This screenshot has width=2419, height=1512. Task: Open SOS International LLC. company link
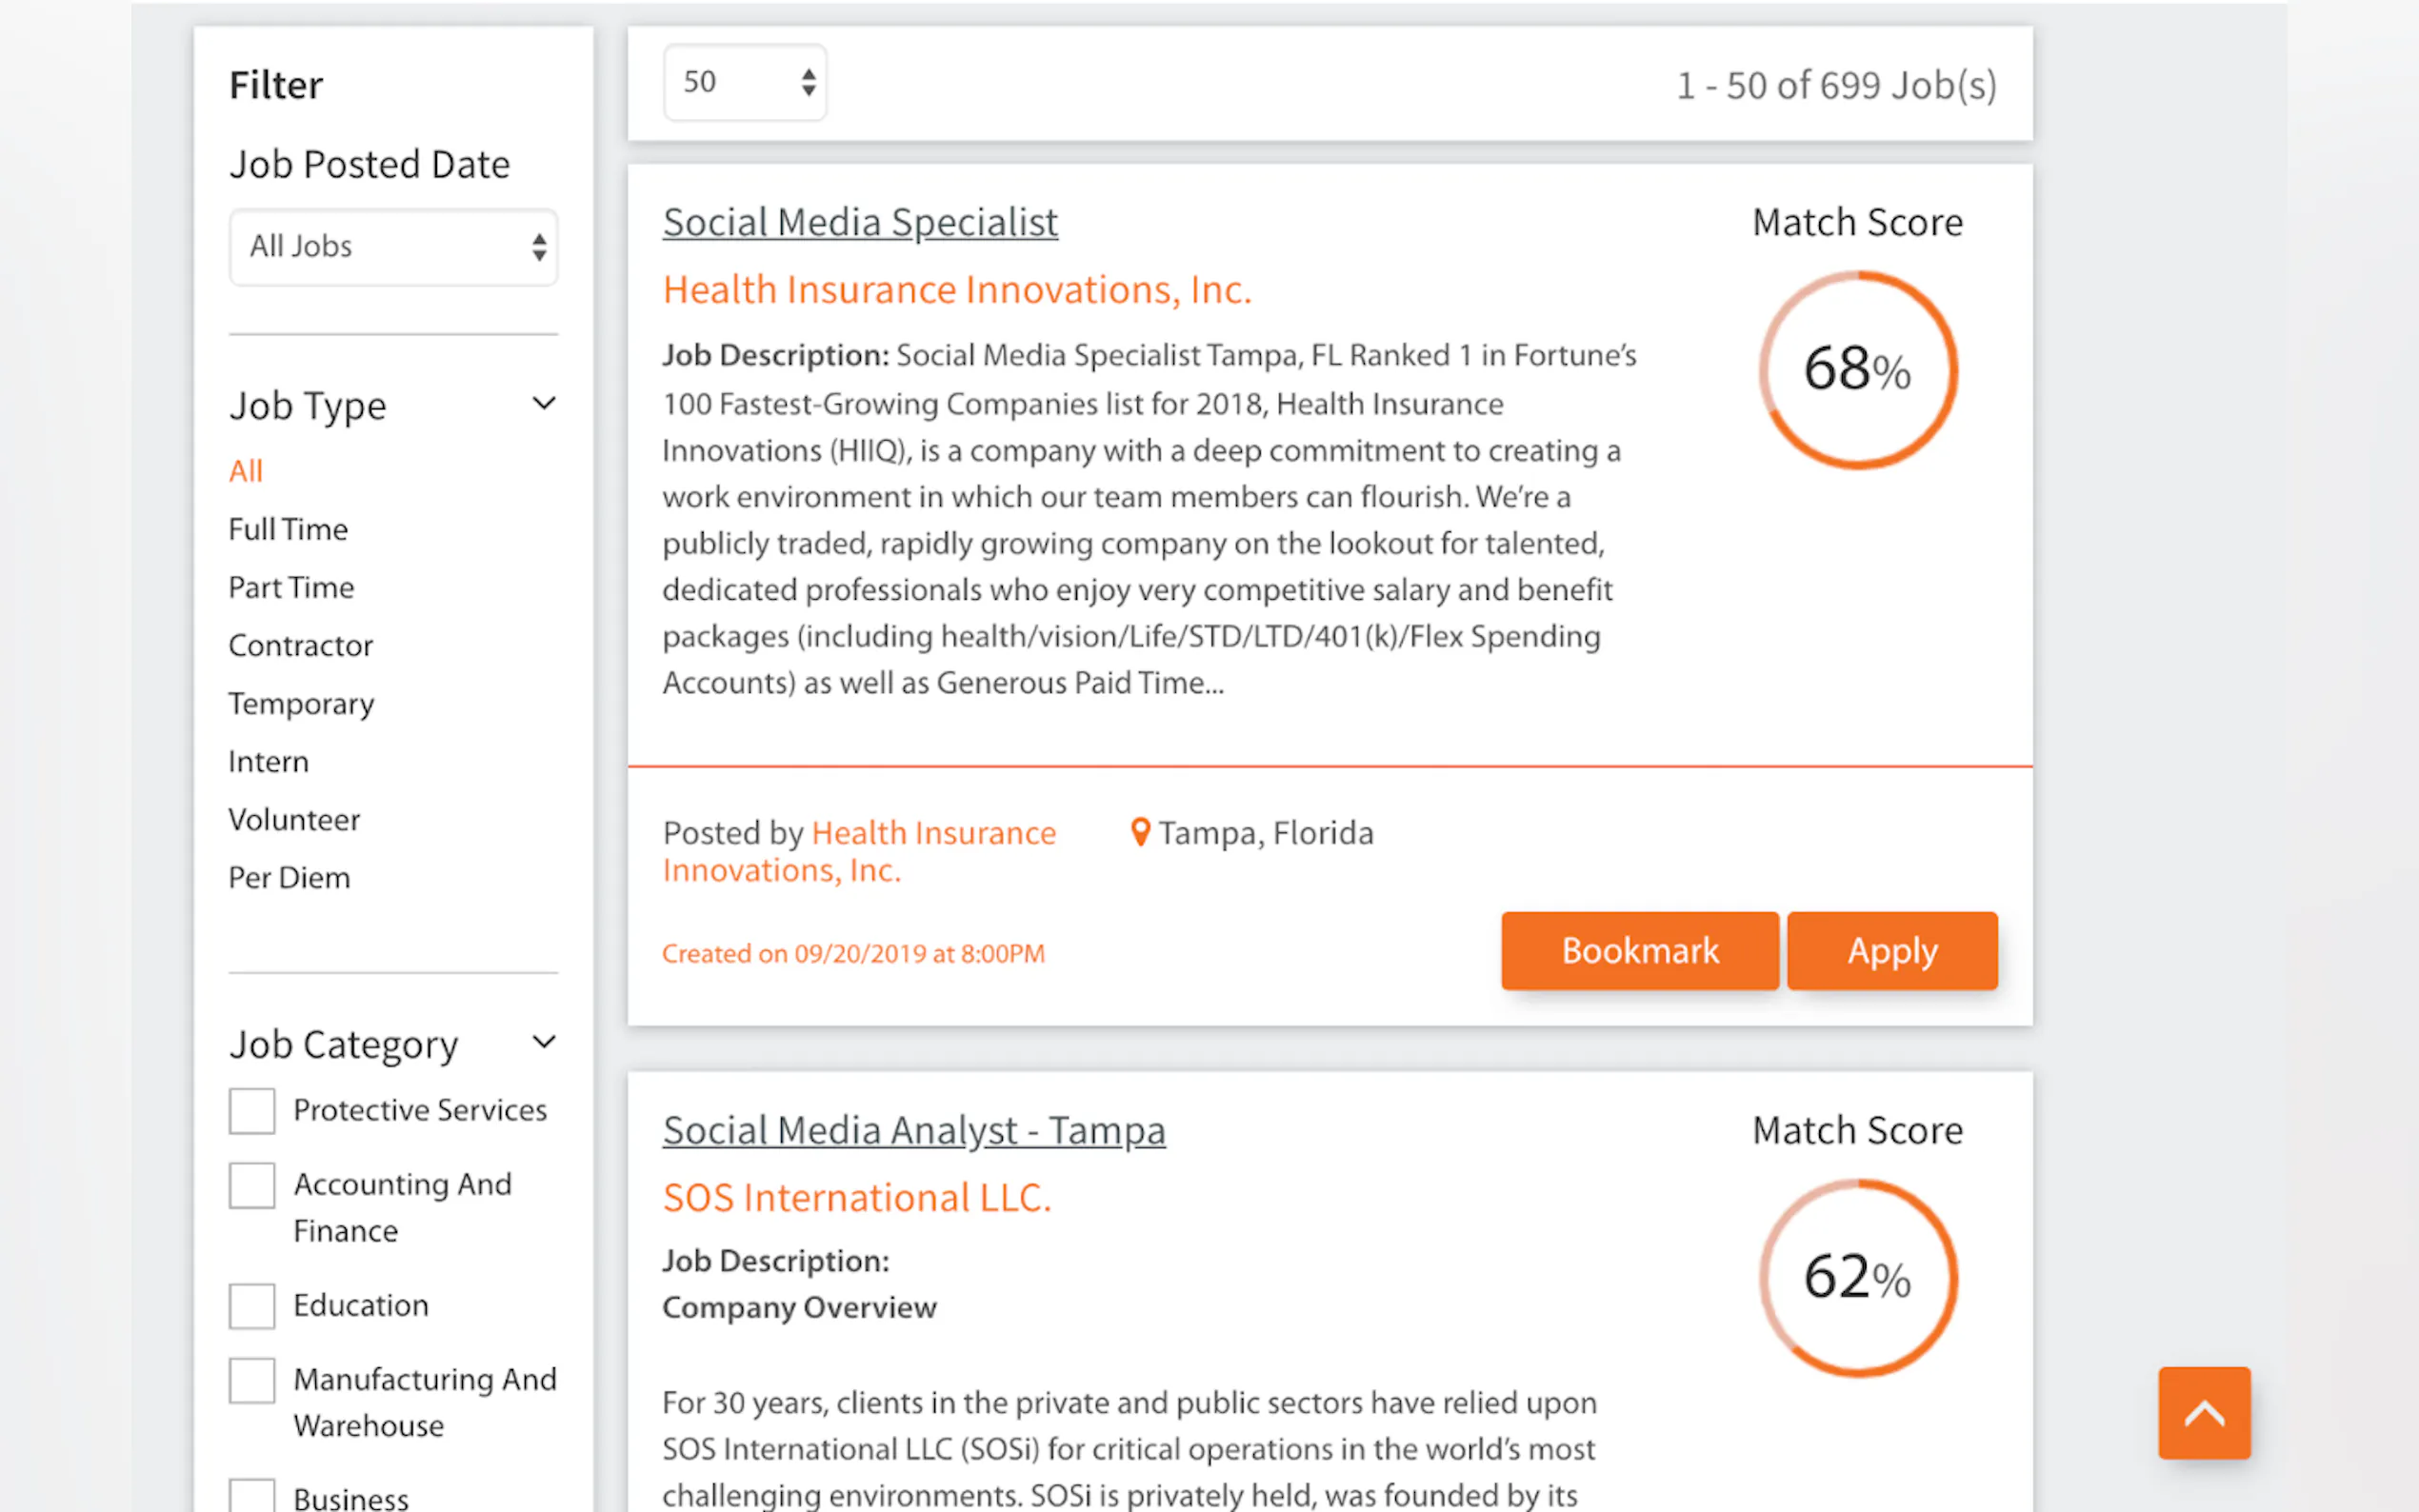pos(857,1198)
